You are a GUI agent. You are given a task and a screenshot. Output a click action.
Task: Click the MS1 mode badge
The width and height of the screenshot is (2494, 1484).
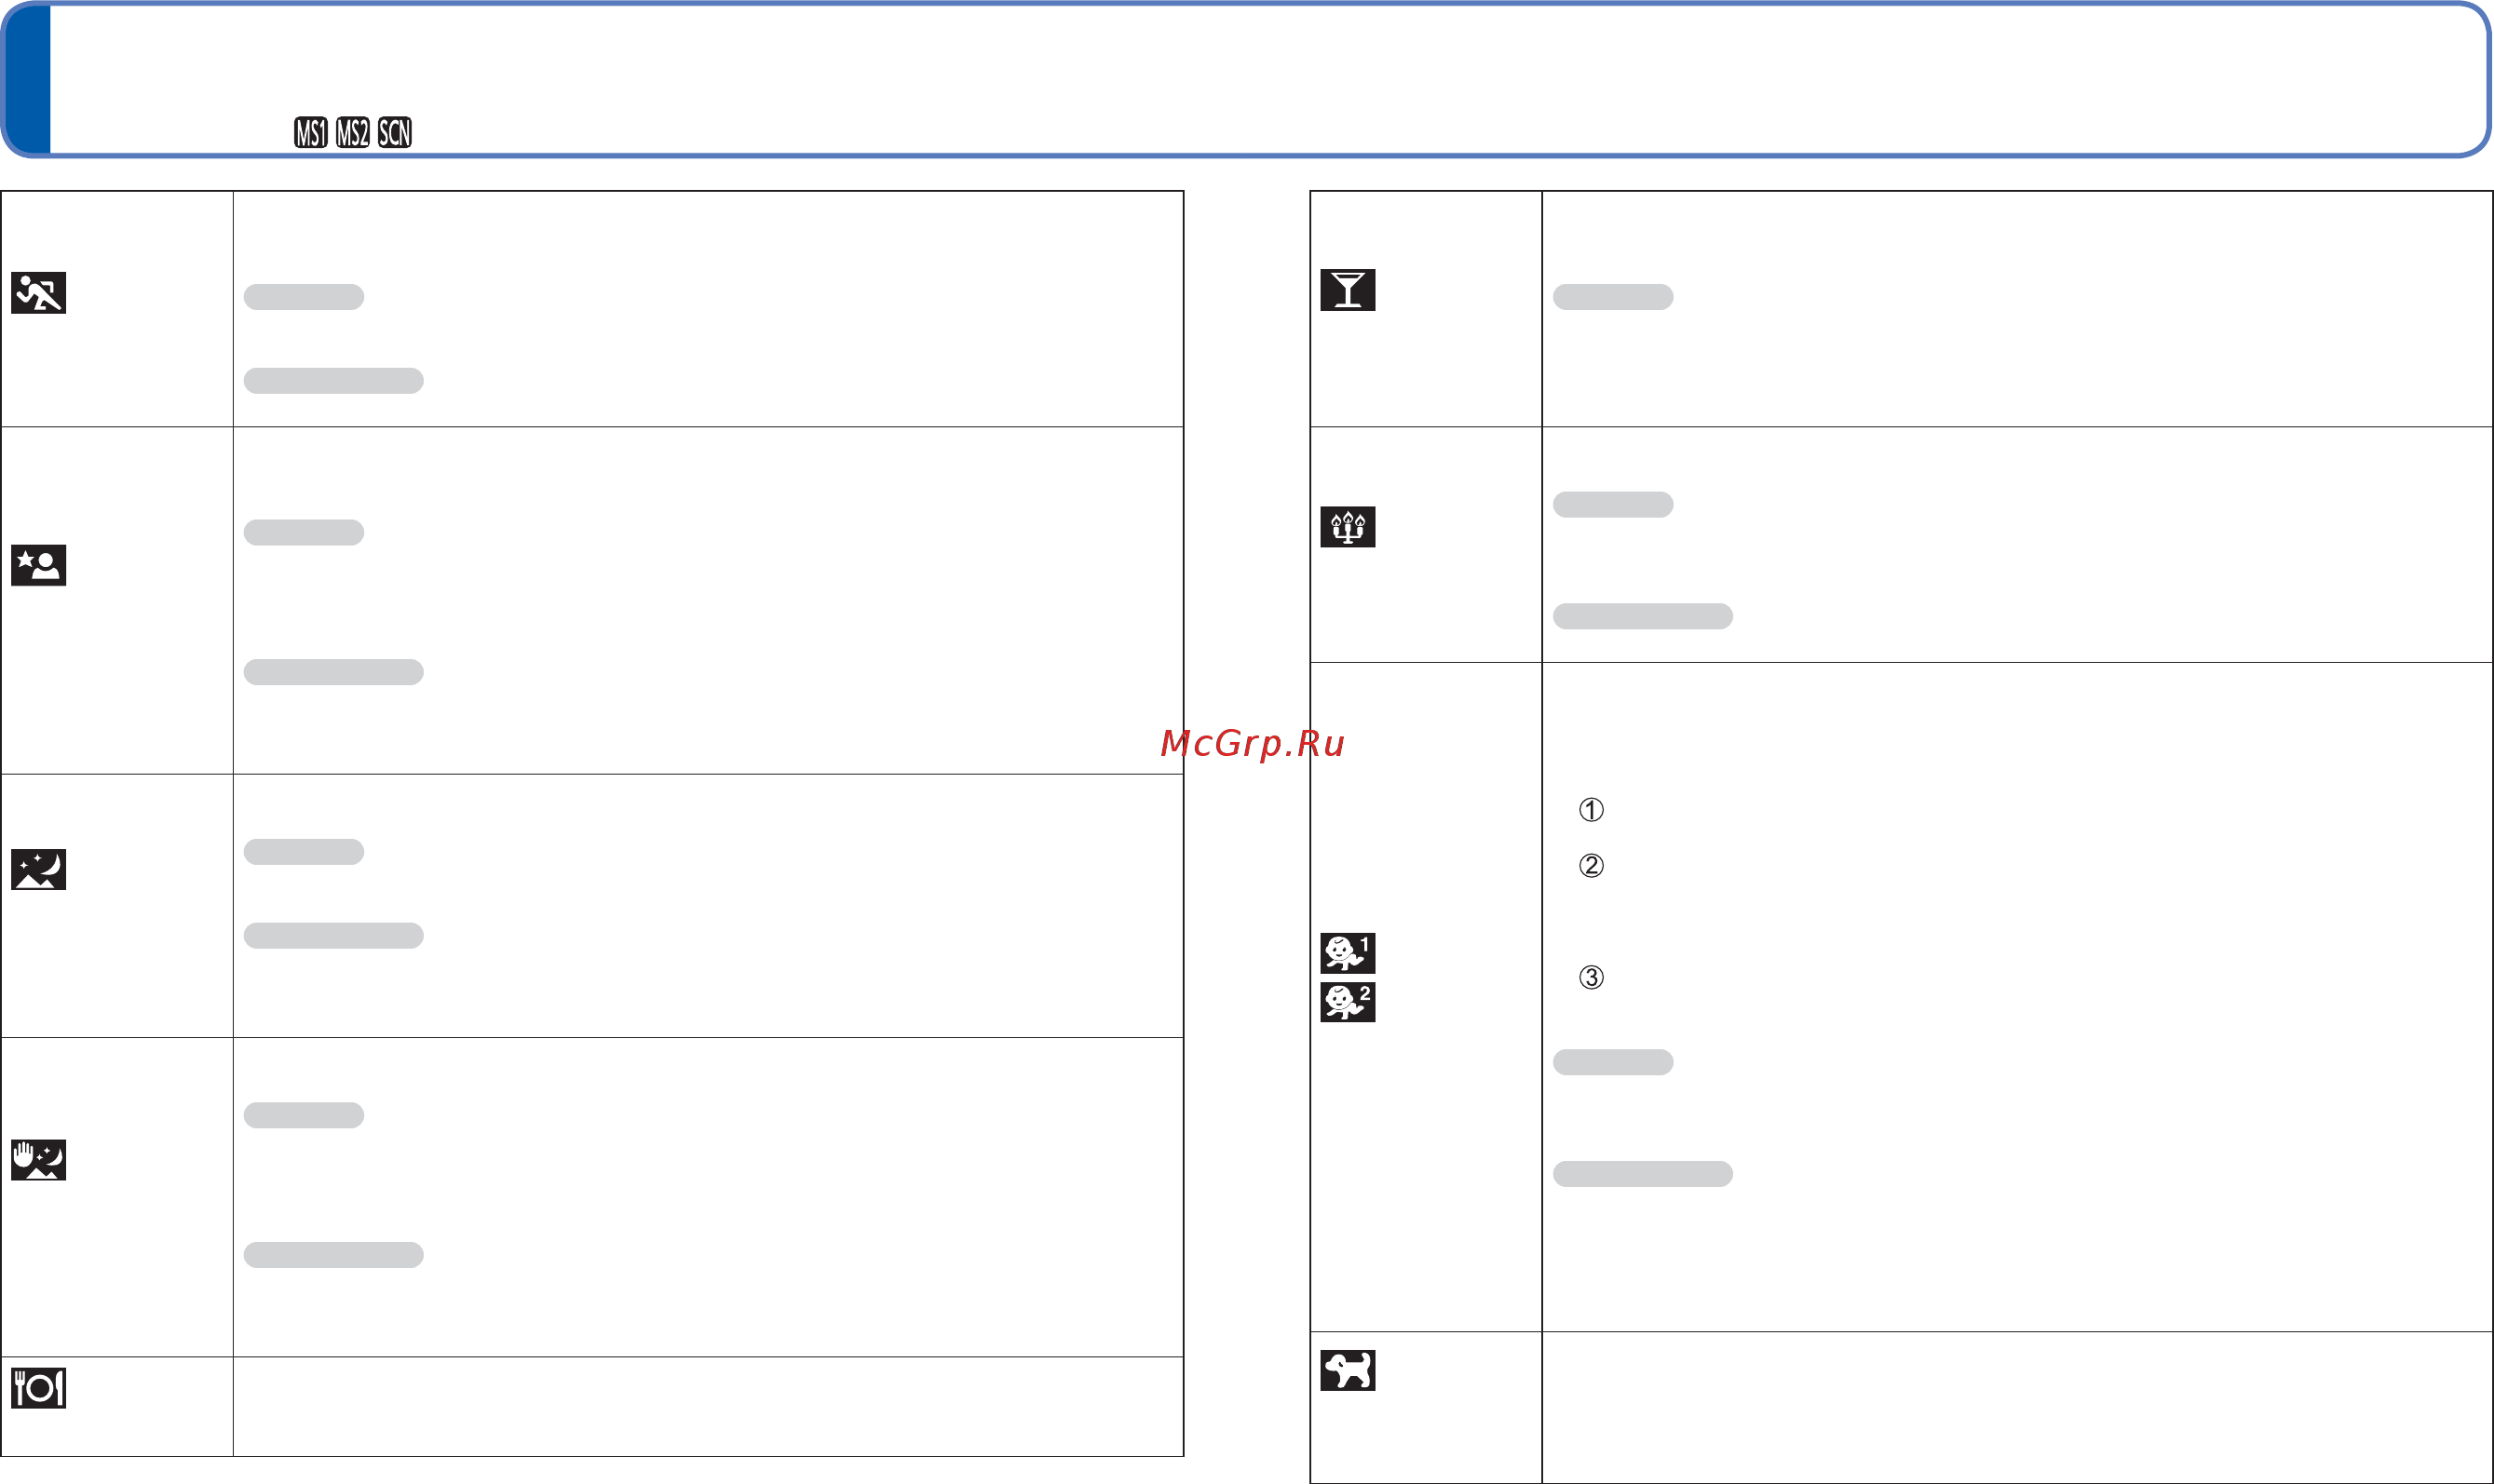(x=311, y=132)
